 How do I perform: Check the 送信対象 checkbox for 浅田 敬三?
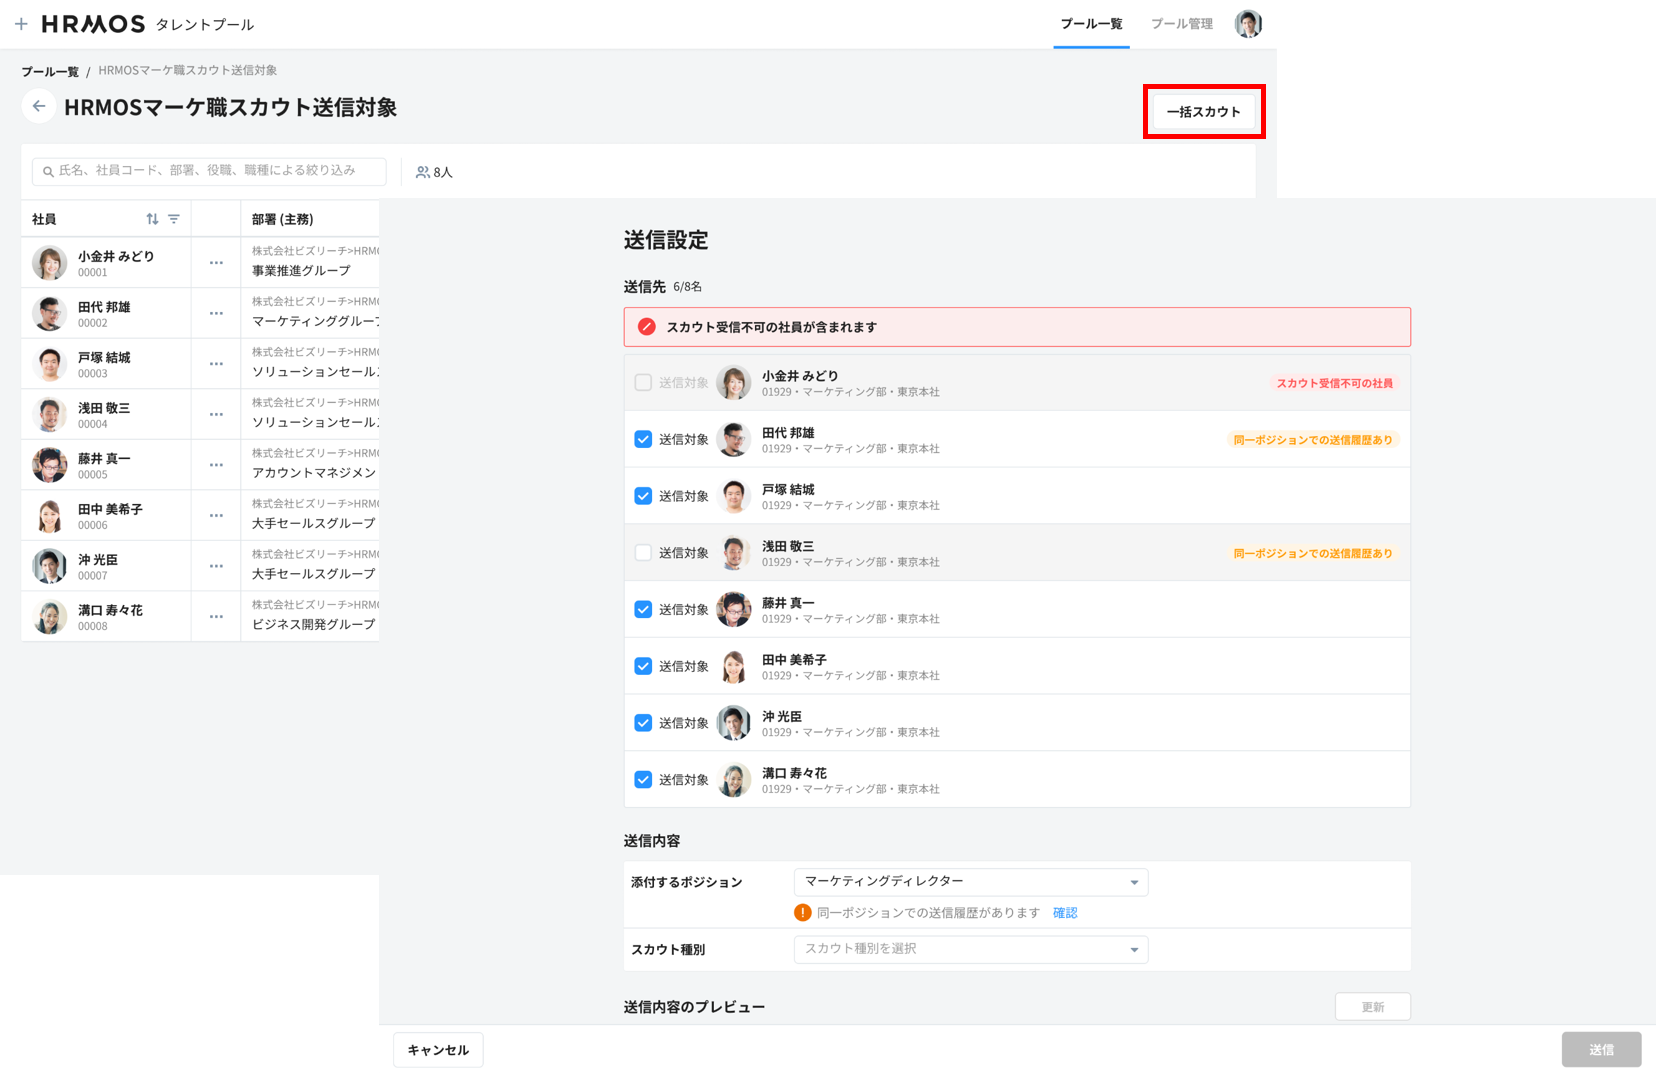(x=643, y=553)
